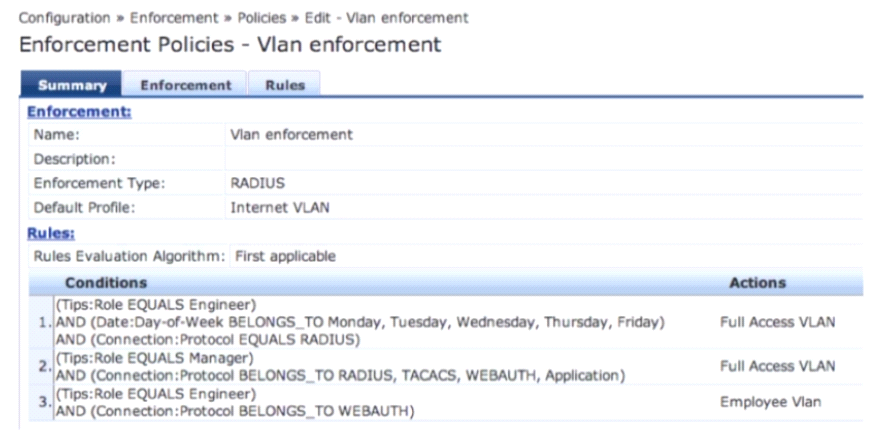
Task: Click the 'First applicable' evaluation algorithm value
Action: 285,257
